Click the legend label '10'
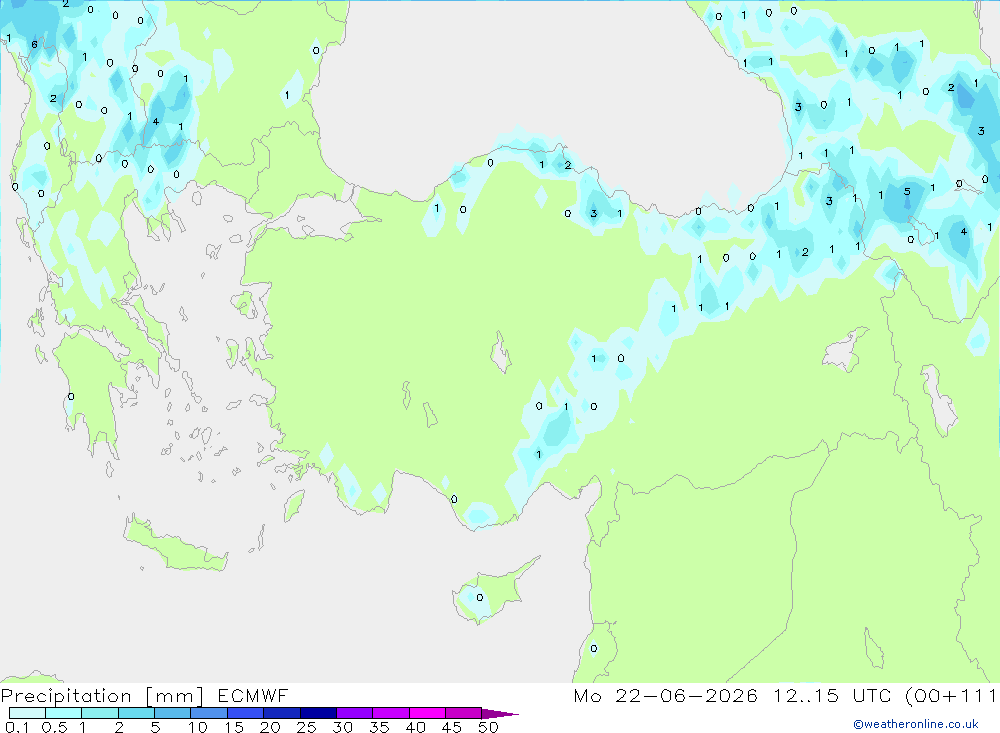Viewport: 1000px width, 733px height. pyautogui.click(x=198, y=727)
